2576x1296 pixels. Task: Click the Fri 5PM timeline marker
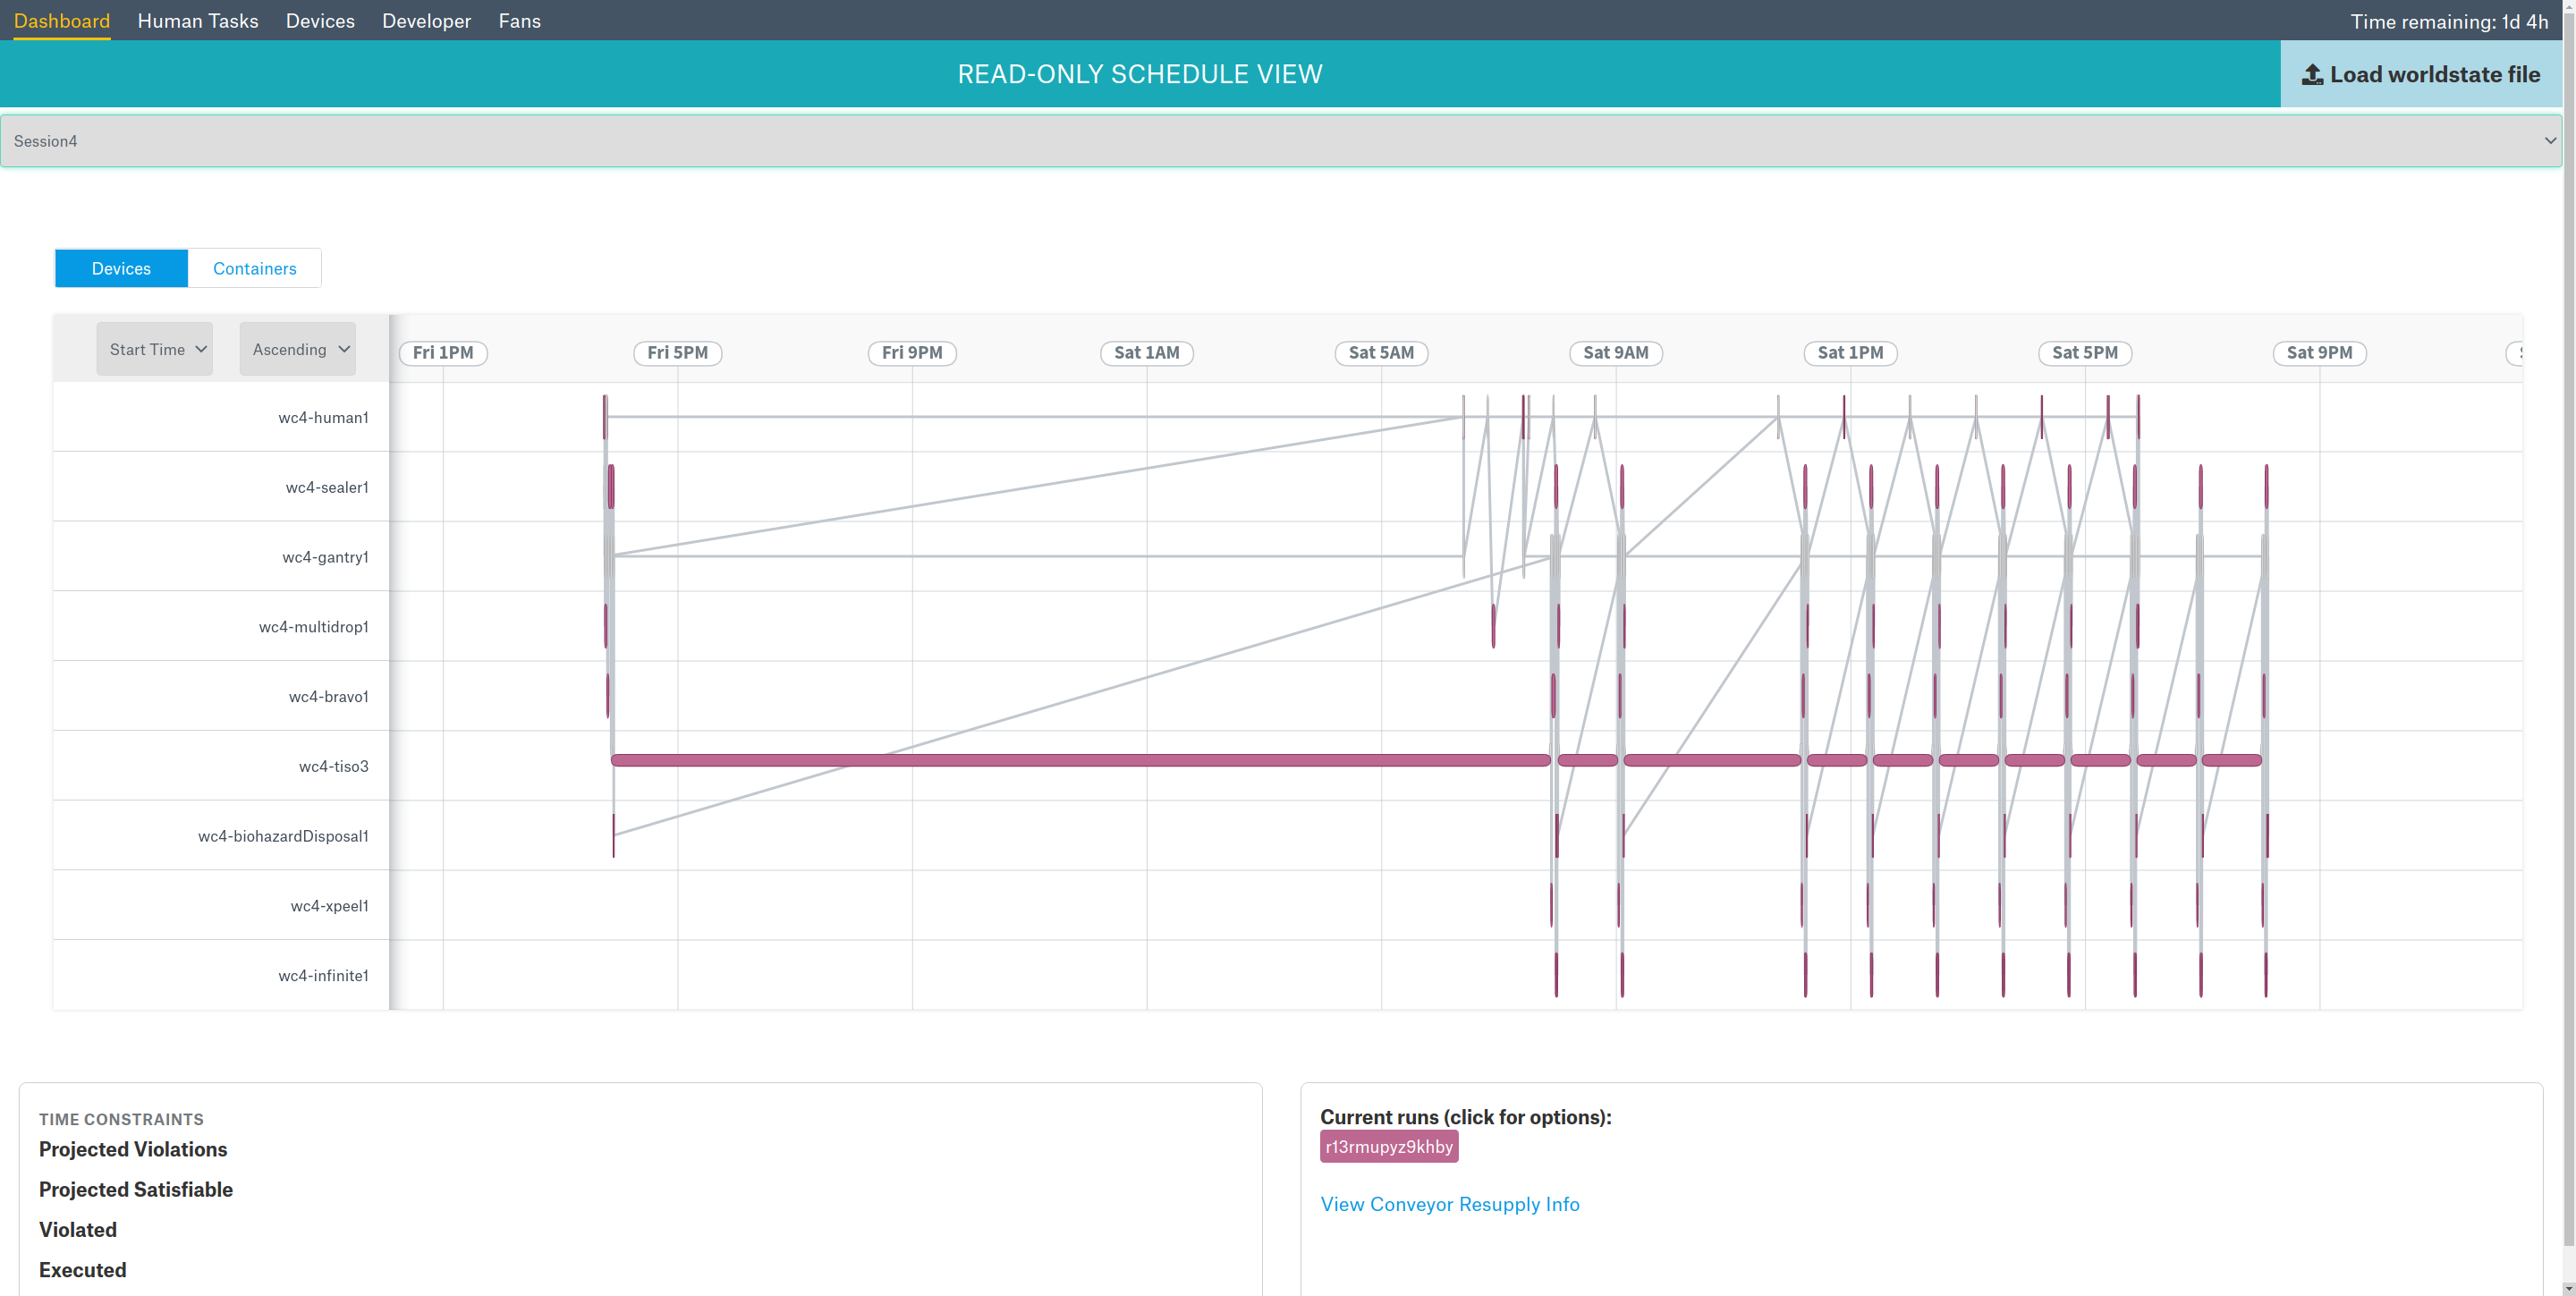coord(677,353)
